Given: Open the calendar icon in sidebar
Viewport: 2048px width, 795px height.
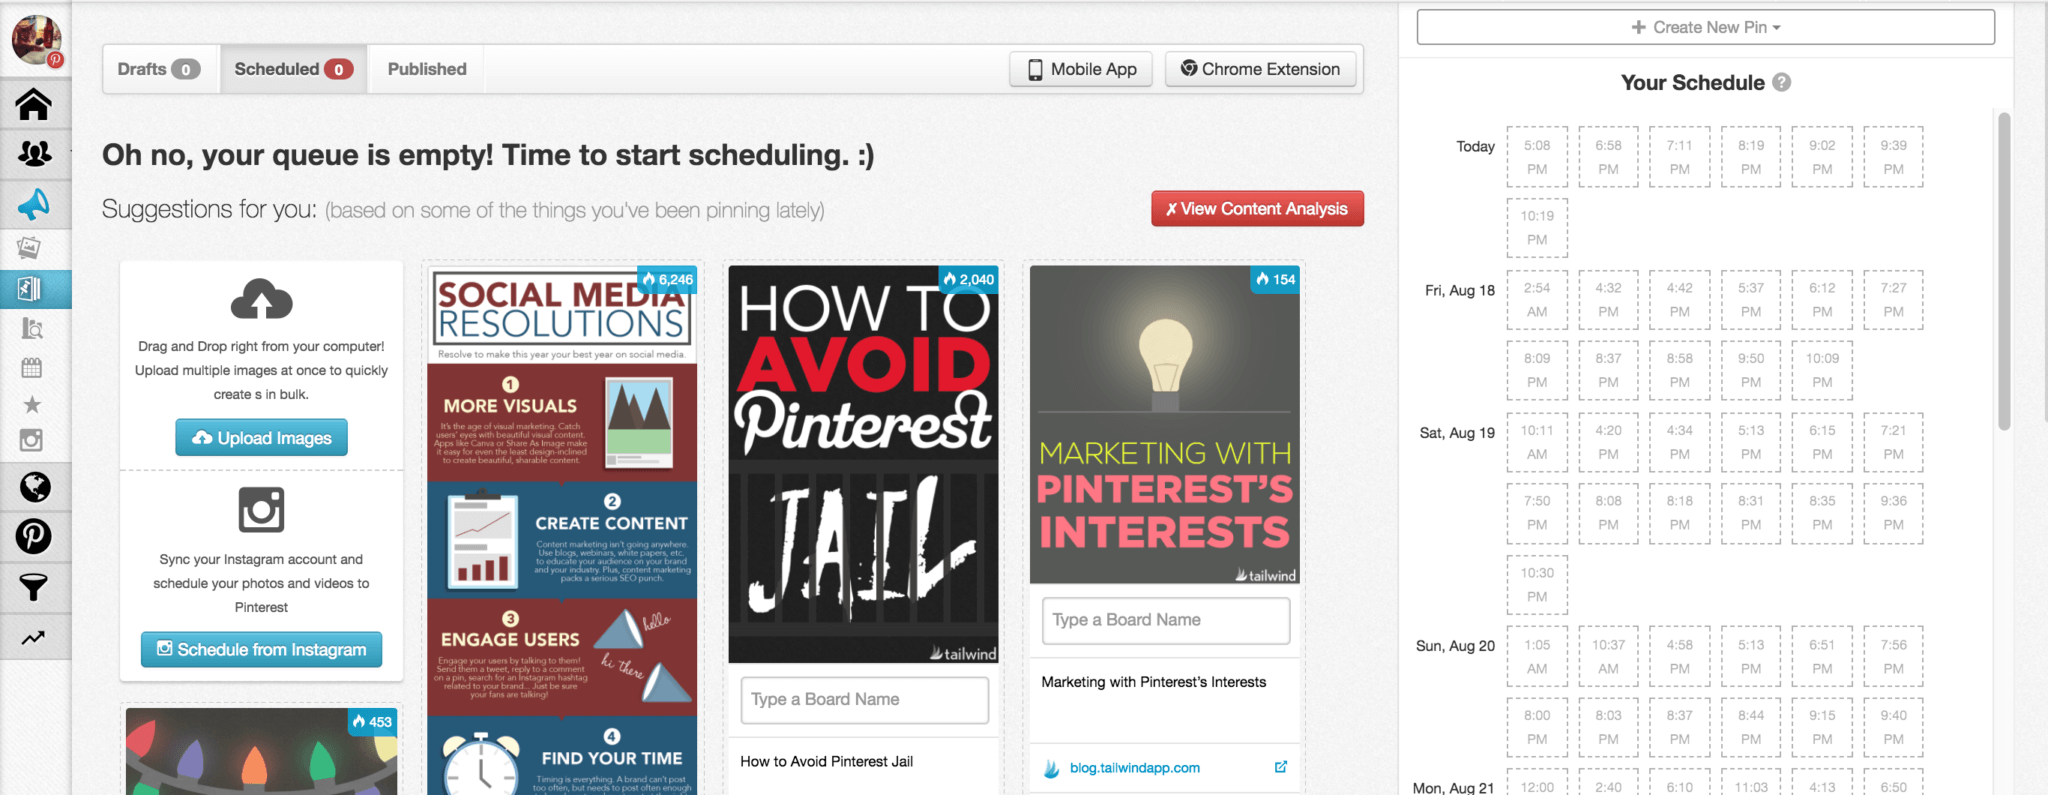Looking at the screenshot, I should [x=32, y=367].
